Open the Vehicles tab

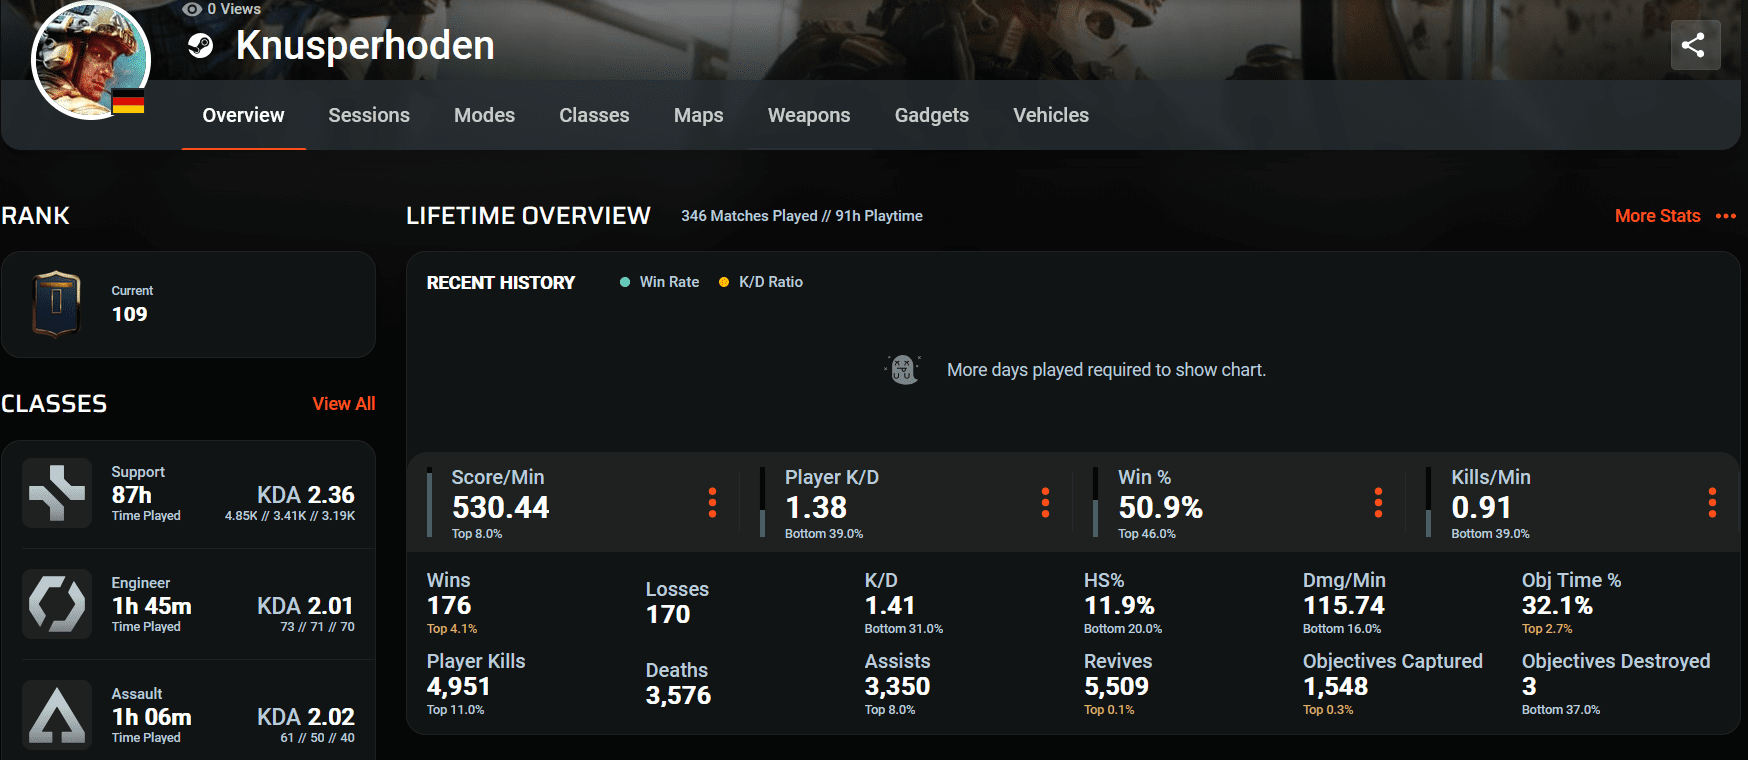click(1051, 115)
